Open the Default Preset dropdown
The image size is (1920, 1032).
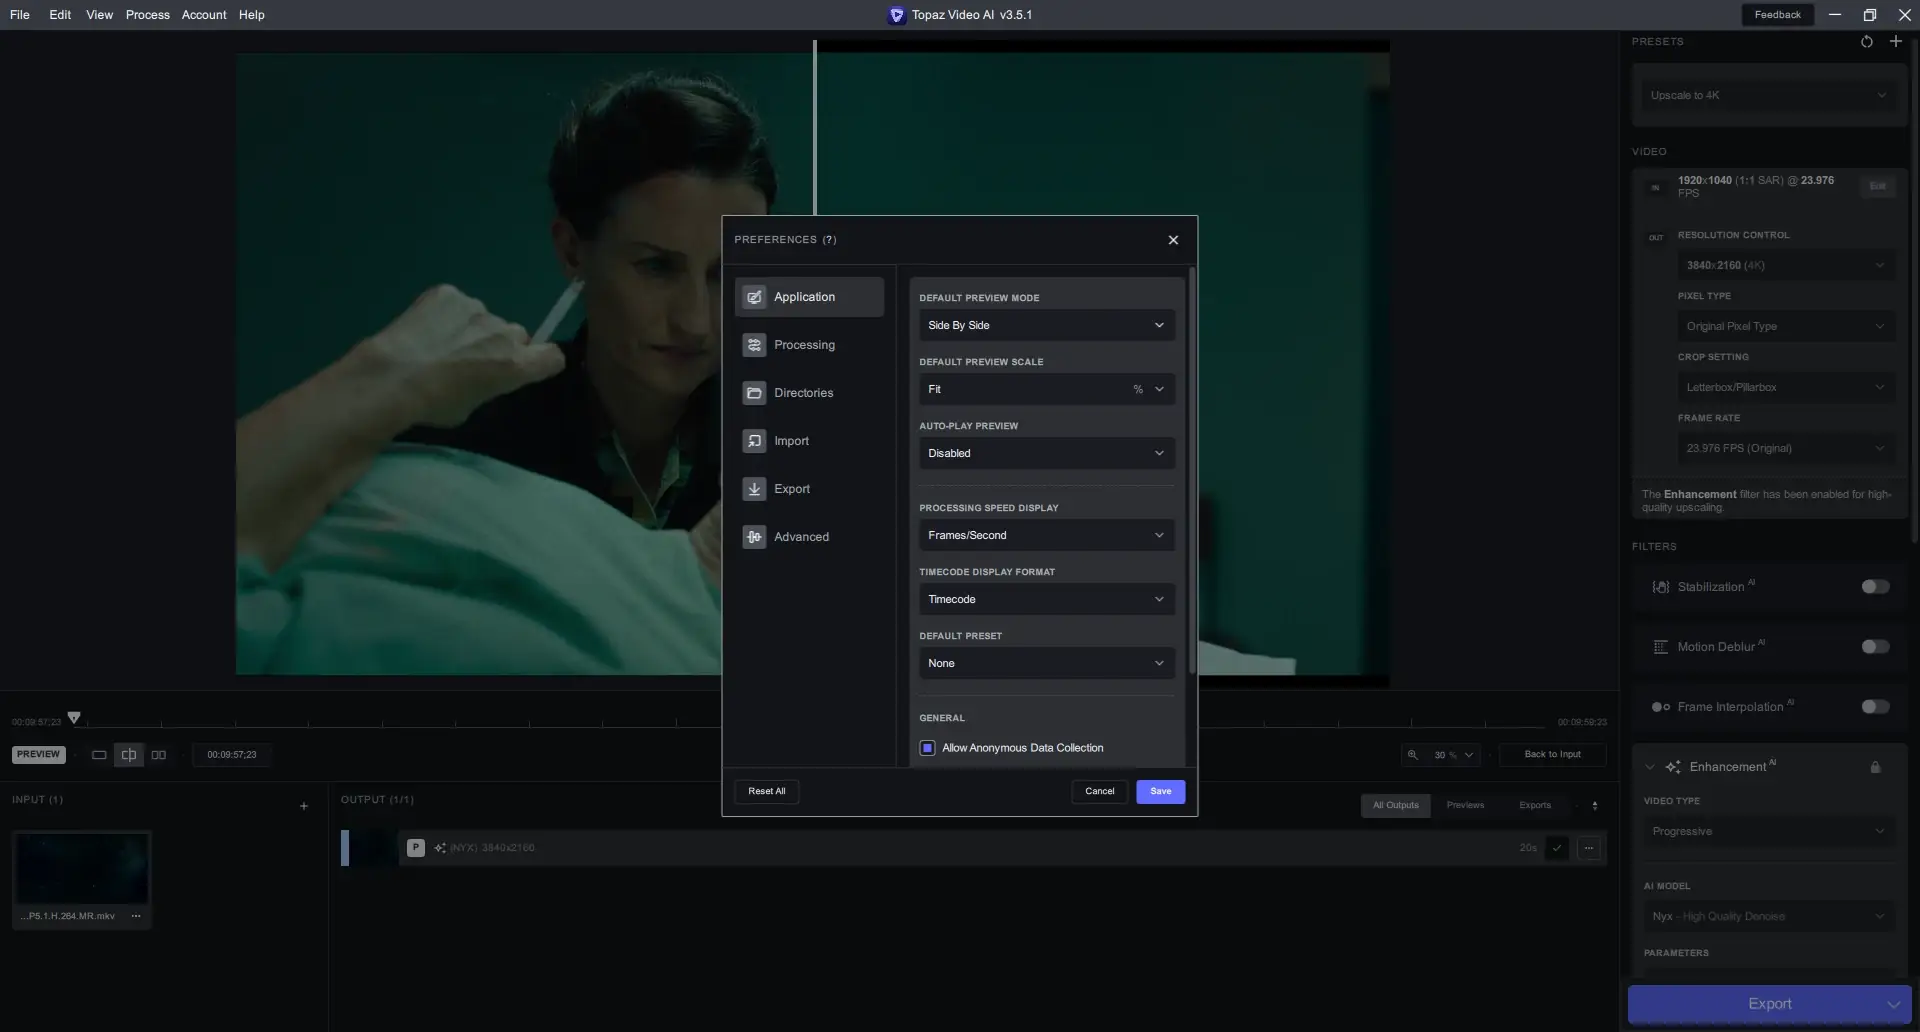1046,663
